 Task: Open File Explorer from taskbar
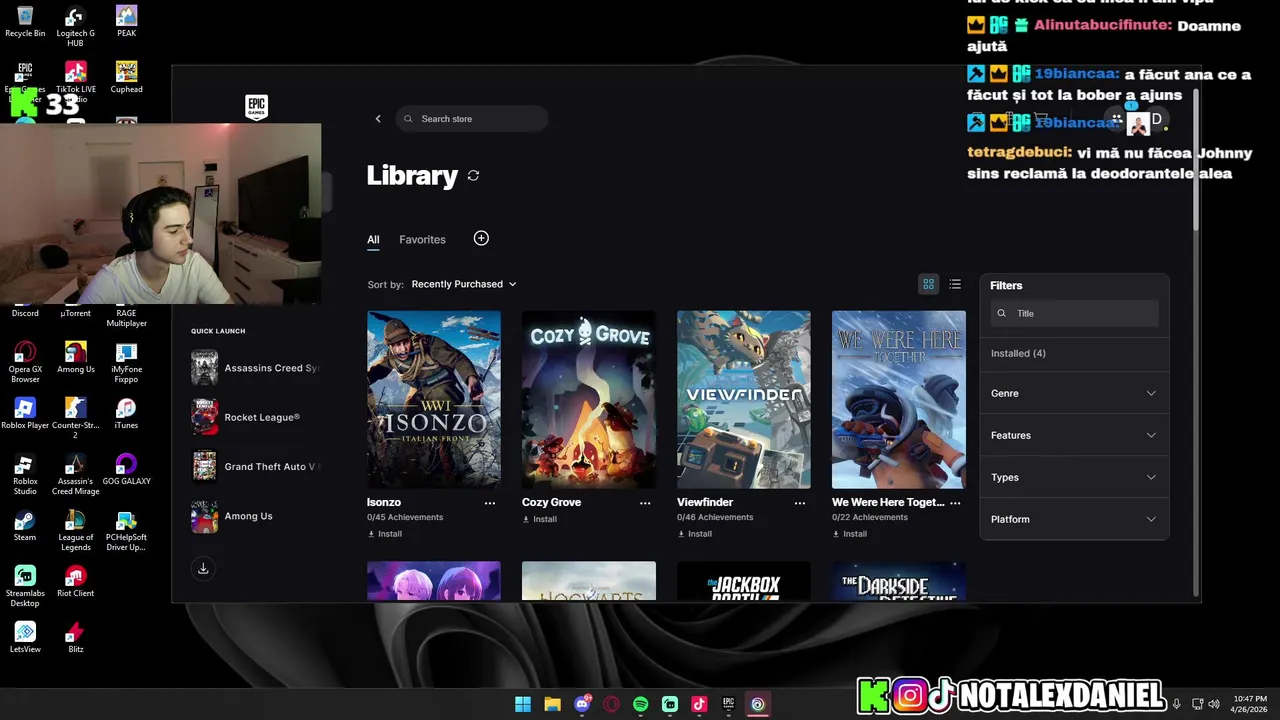552,704
